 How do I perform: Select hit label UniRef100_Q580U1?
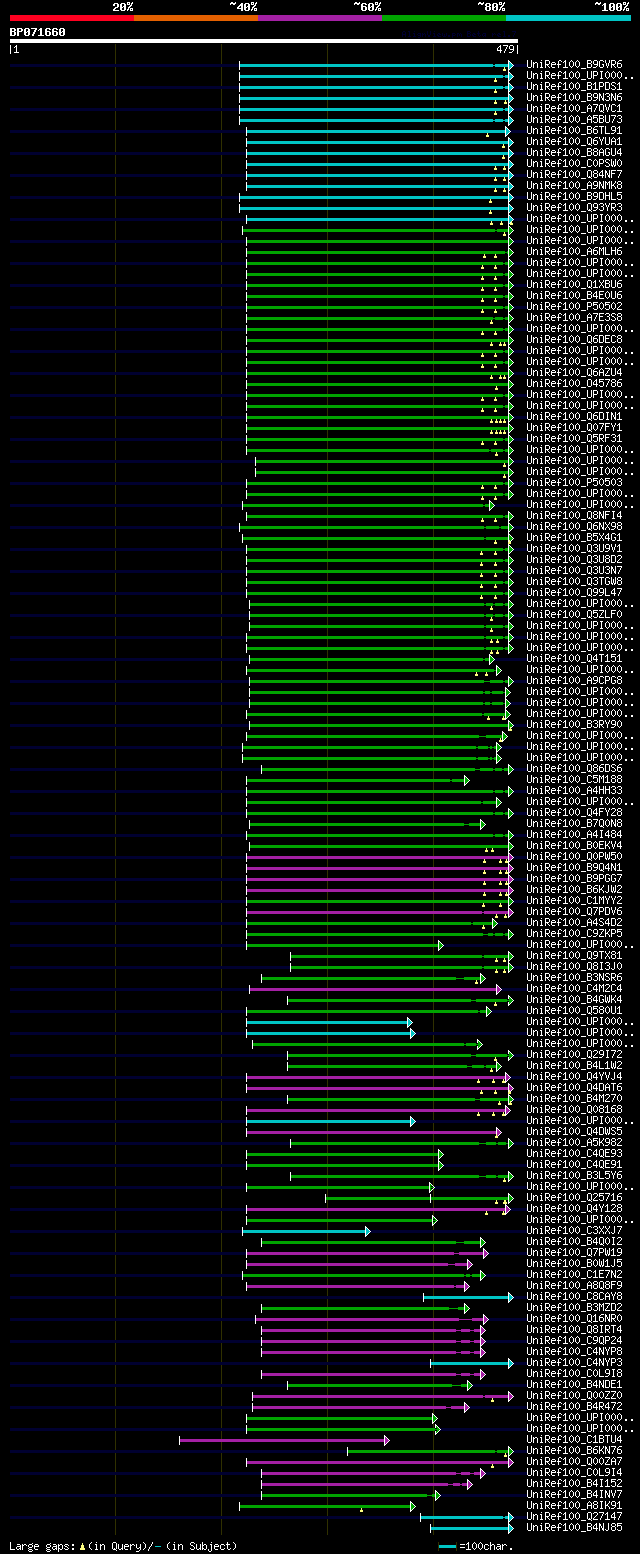(x=574, y=1010)
